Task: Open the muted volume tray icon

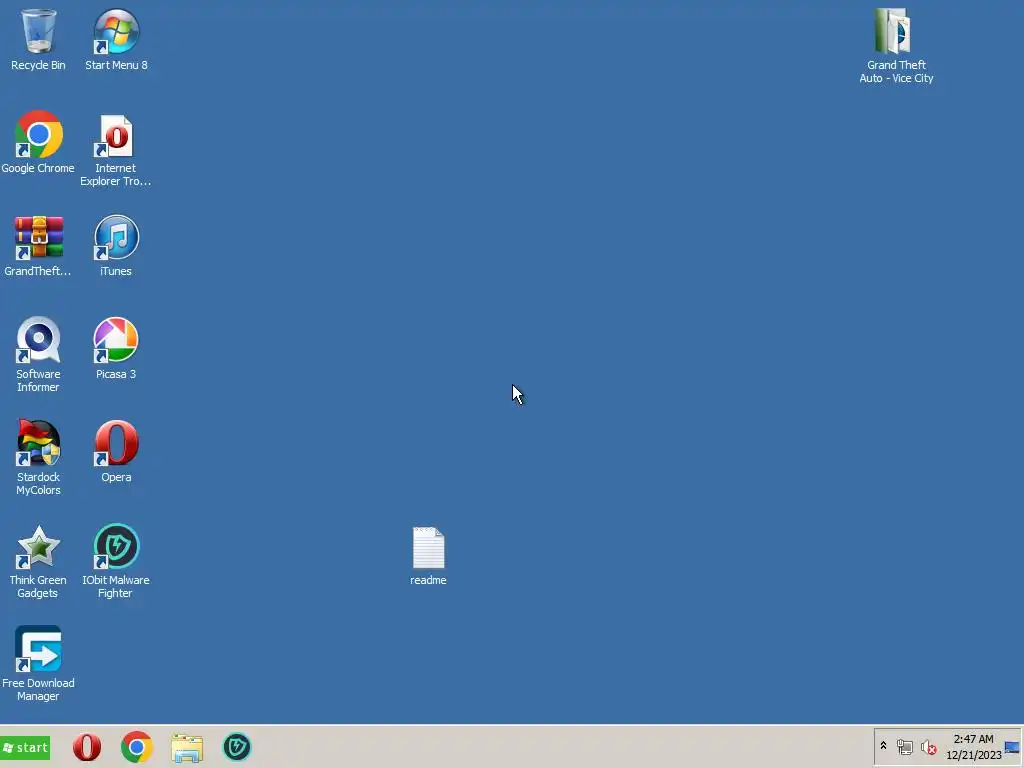Action: tap(928, 747)
